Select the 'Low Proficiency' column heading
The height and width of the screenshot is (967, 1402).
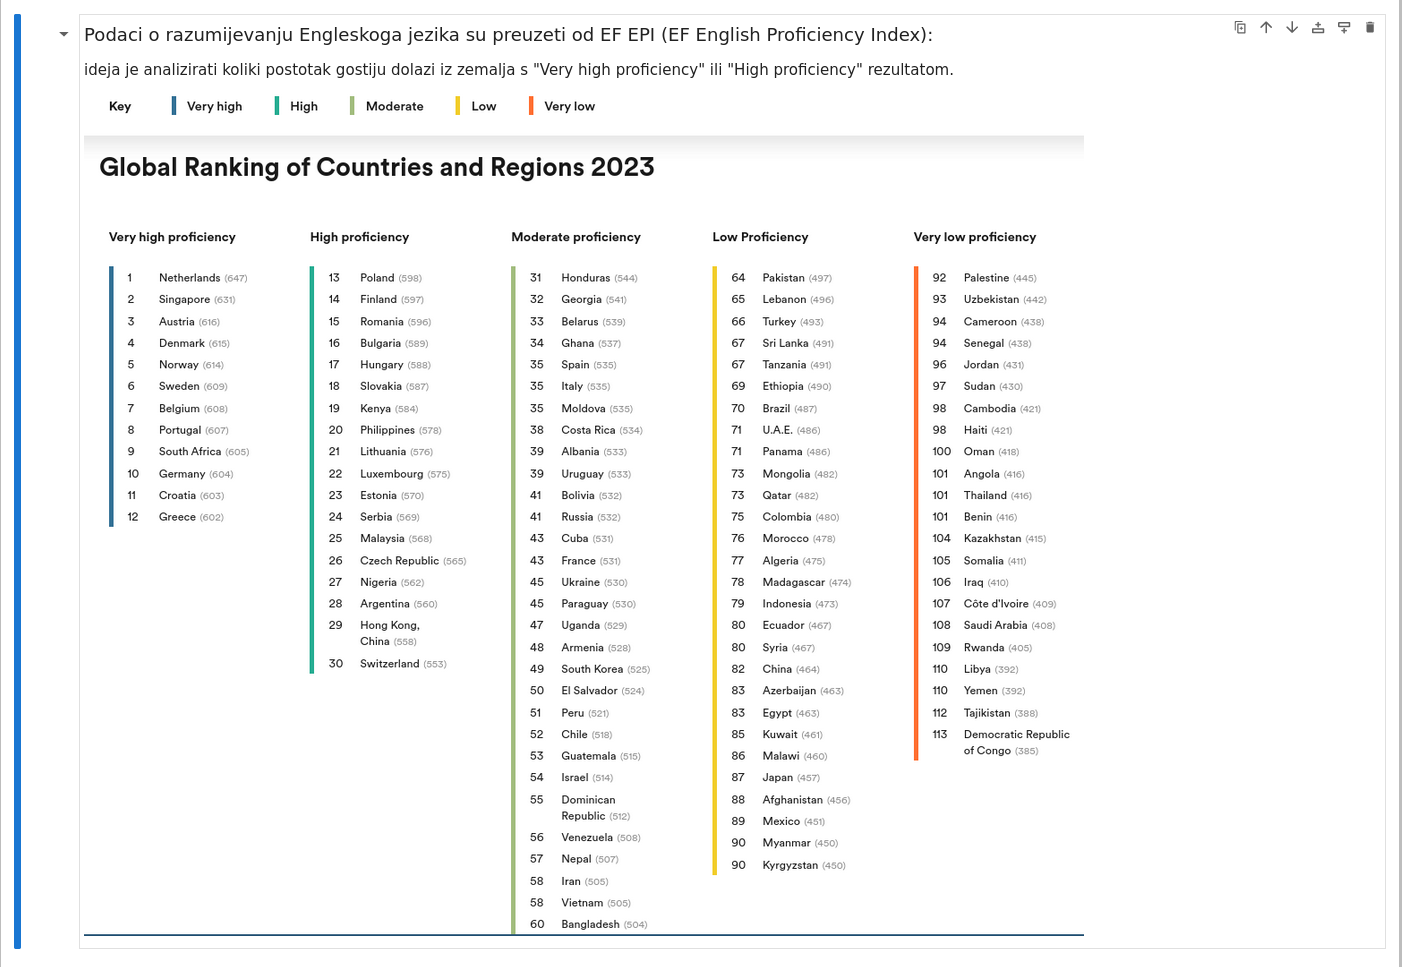click(760, 237)
